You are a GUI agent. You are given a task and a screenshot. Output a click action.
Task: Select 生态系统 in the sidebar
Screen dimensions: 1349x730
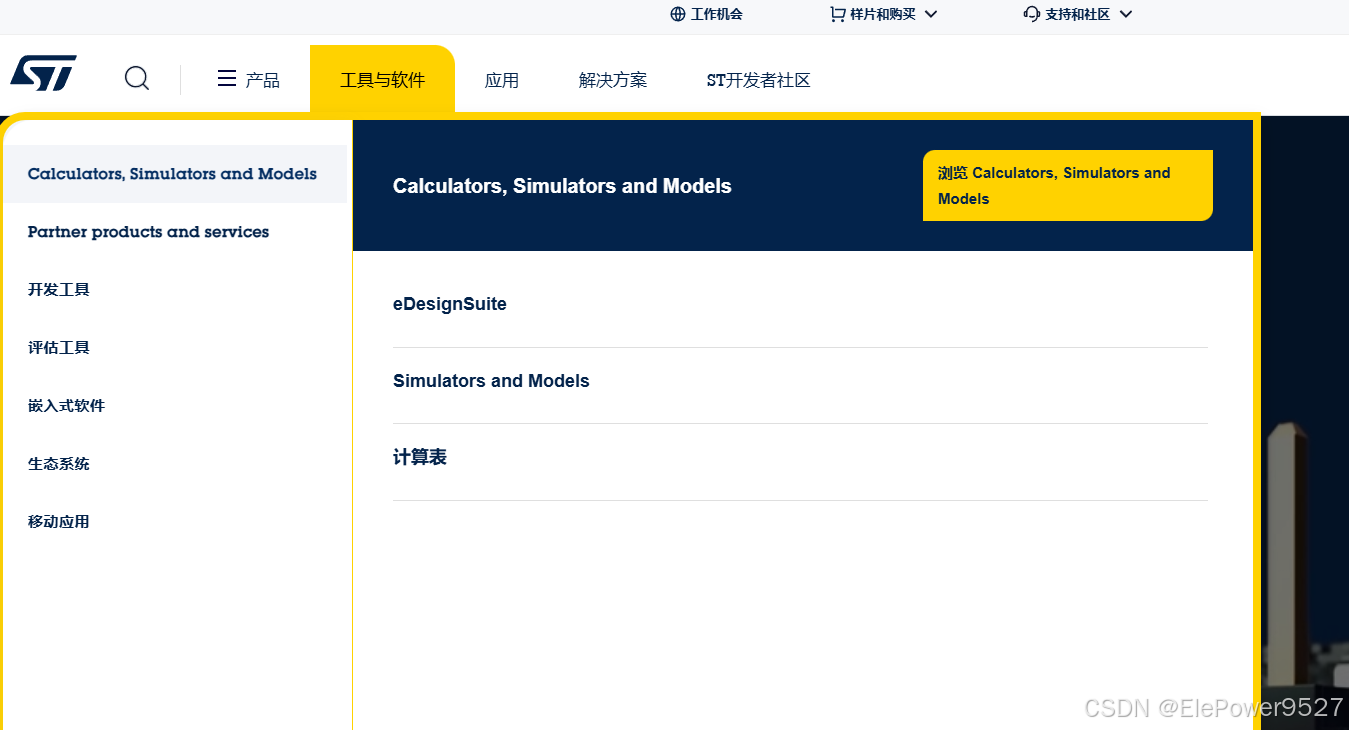(x=59, y=464)
